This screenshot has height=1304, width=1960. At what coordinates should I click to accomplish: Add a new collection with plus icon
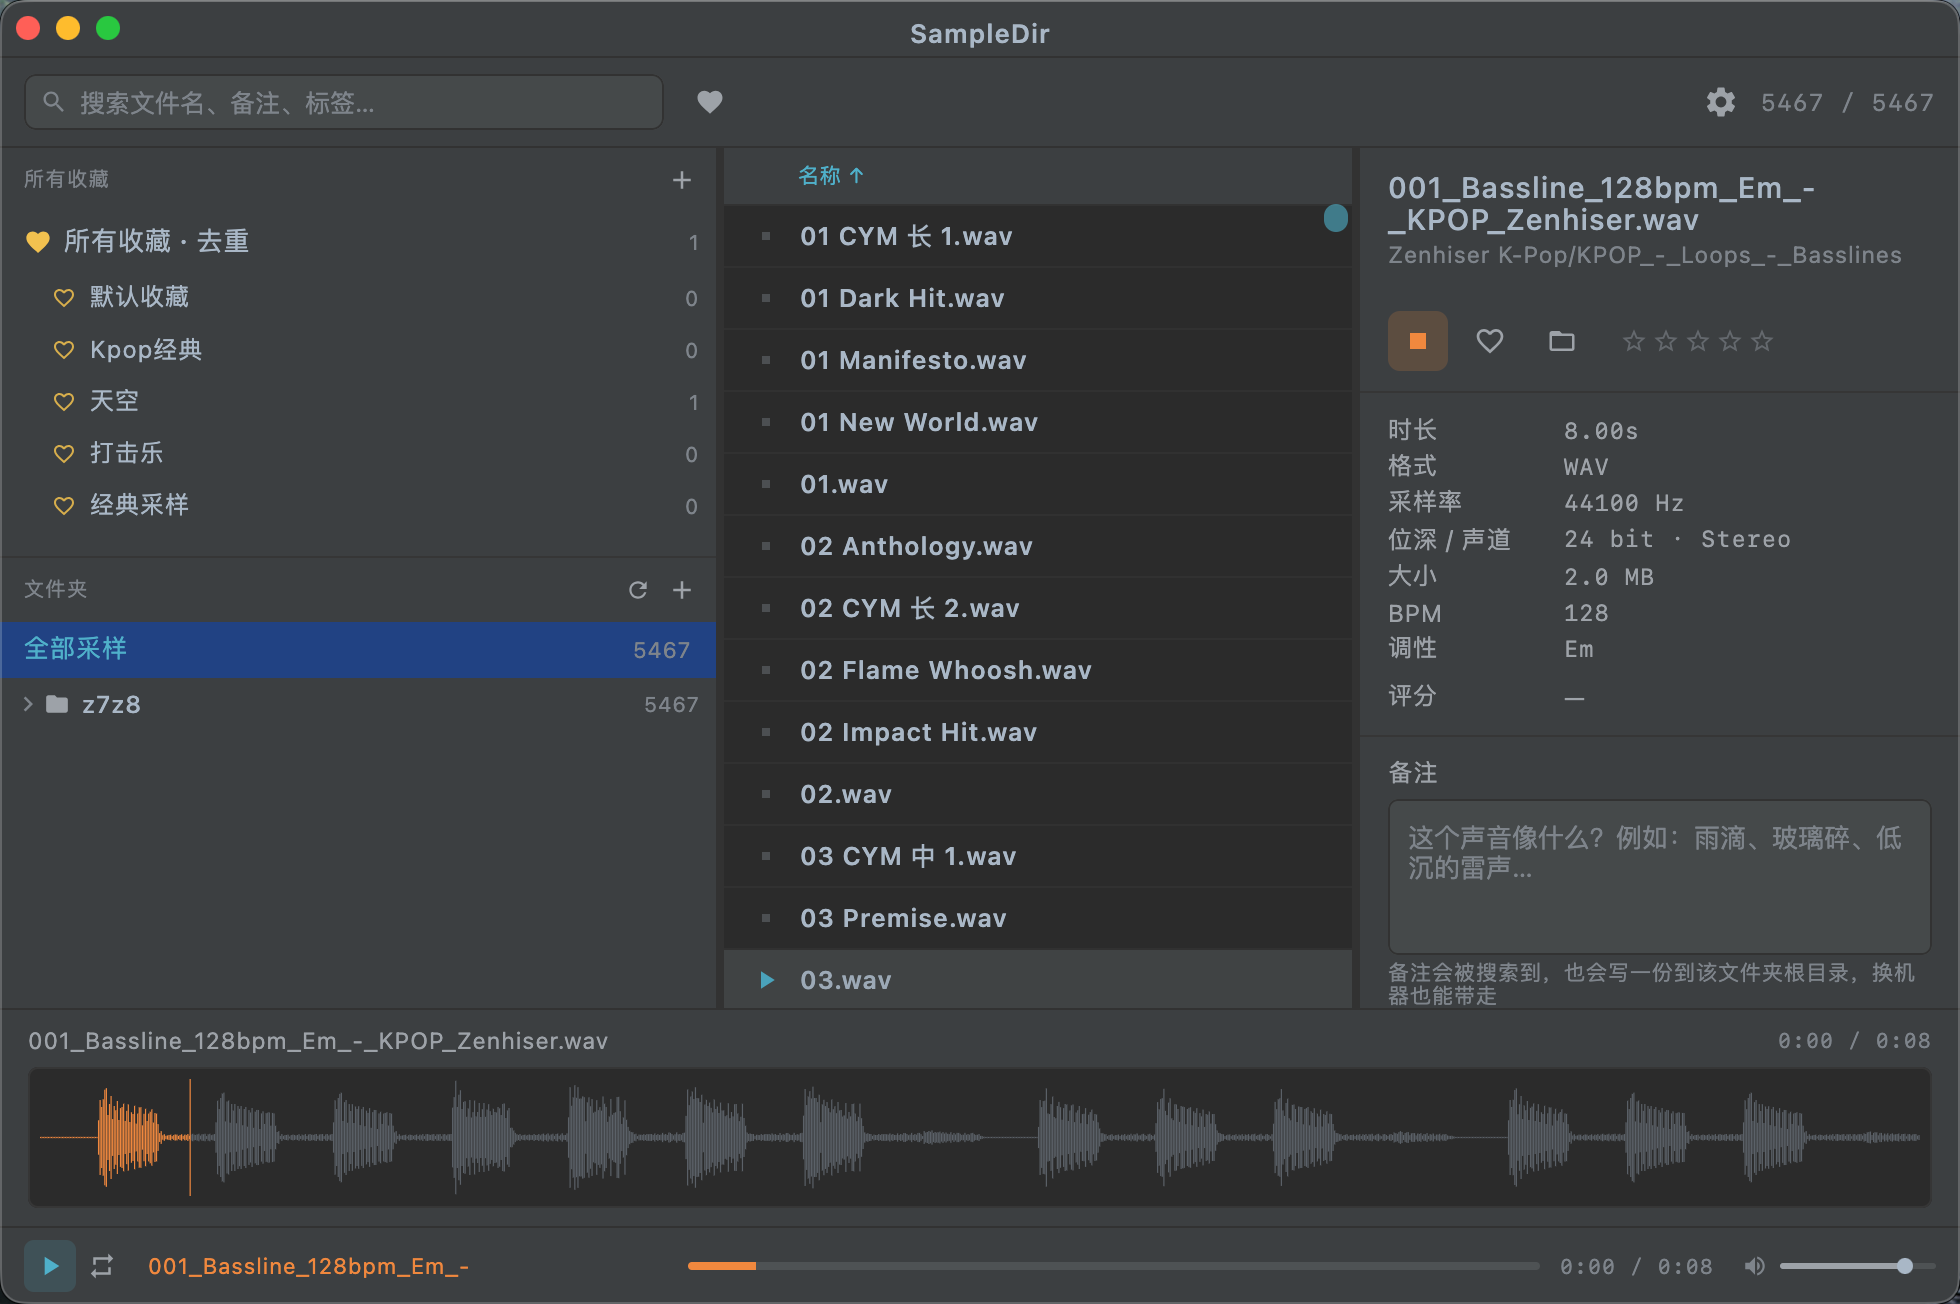pos(681,180)
